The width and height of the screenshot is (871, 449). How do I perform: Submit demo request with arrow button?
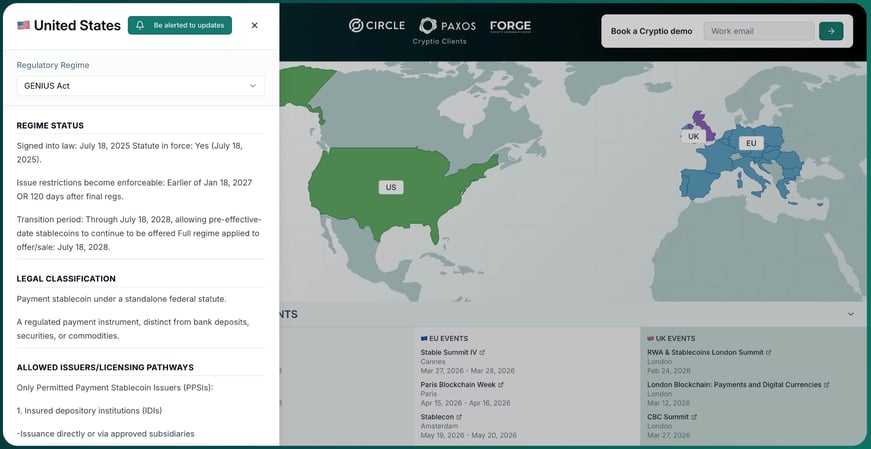[x=830, y=31]
